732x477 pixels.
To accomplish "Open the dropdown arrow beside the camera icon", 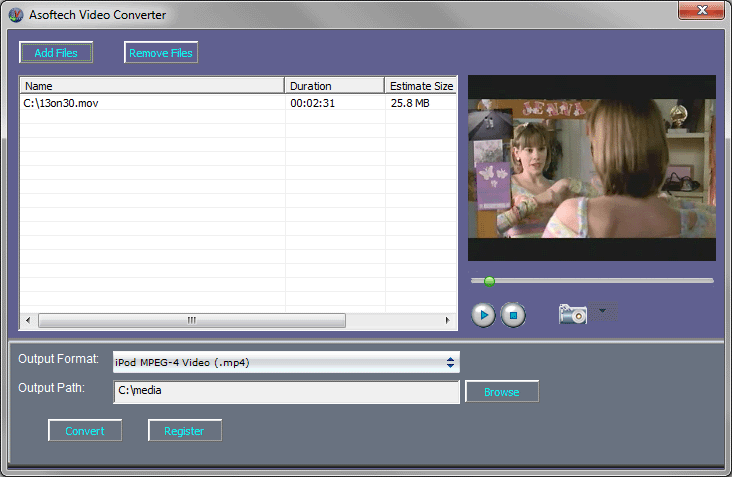I will (x=603, y=311).
